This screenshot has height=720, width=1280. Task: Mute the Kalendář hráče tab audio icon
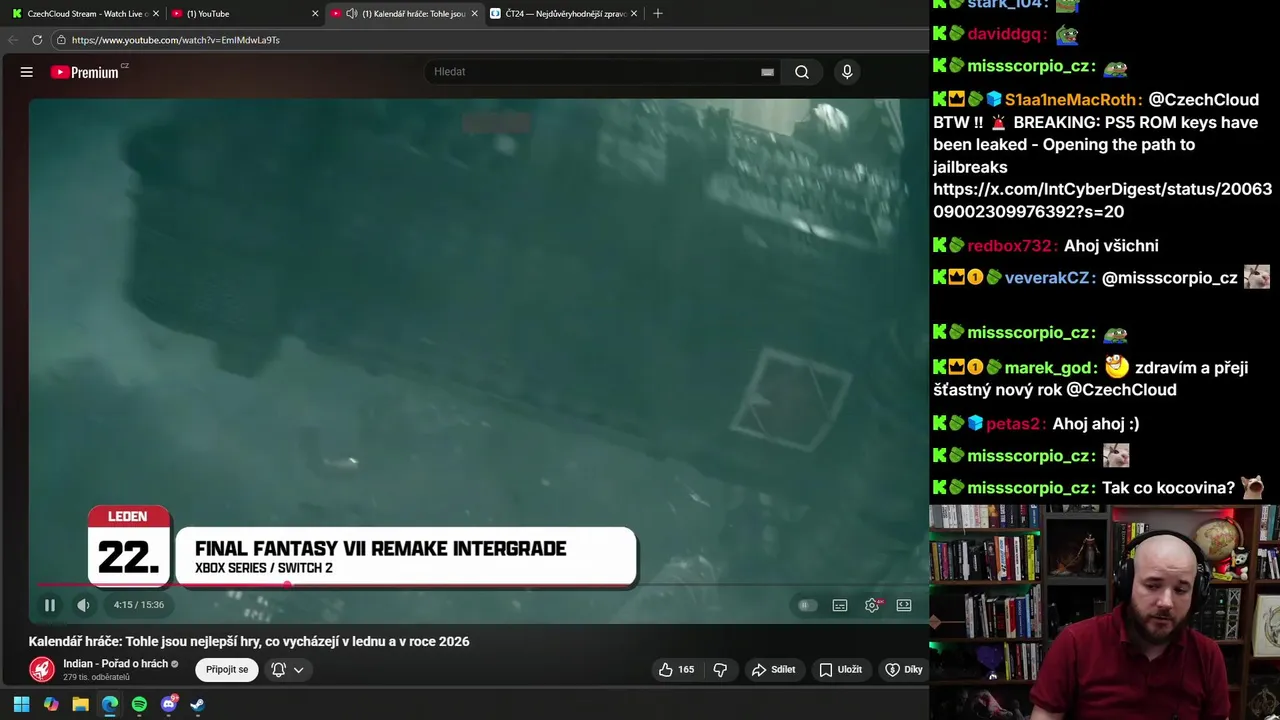(352, 14)
